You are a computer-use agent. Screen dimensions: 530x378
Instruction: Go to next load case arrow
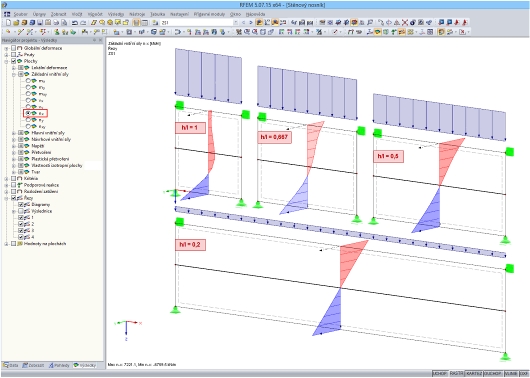[251, 23]
